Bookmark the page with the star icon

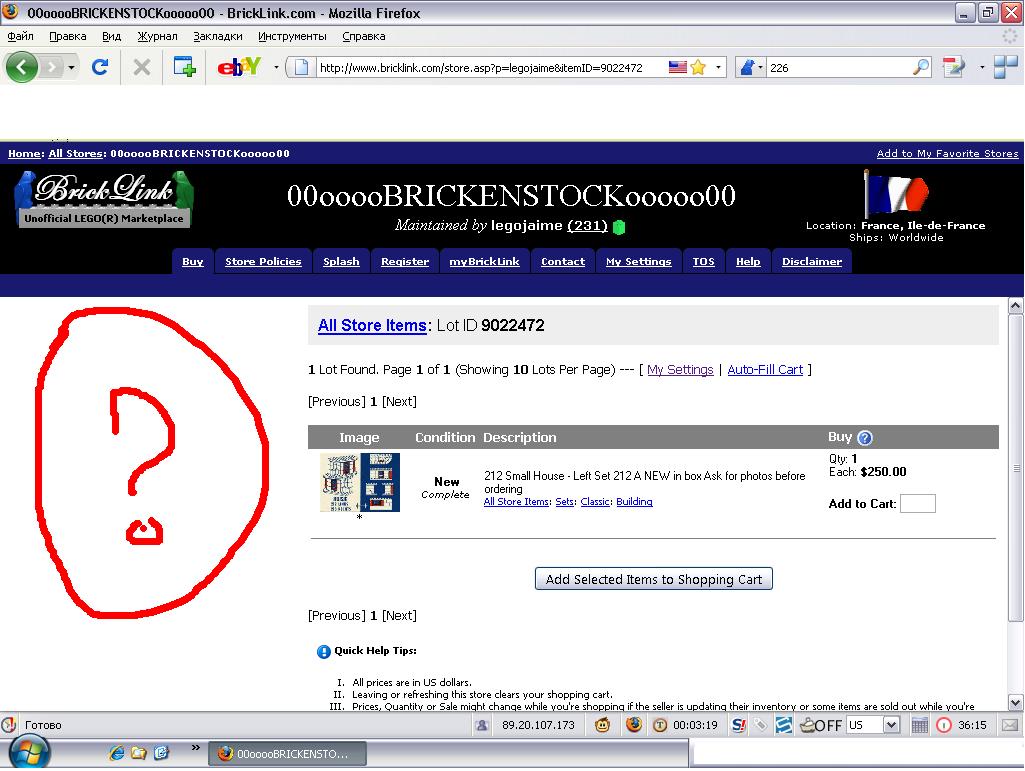[698, 67]
